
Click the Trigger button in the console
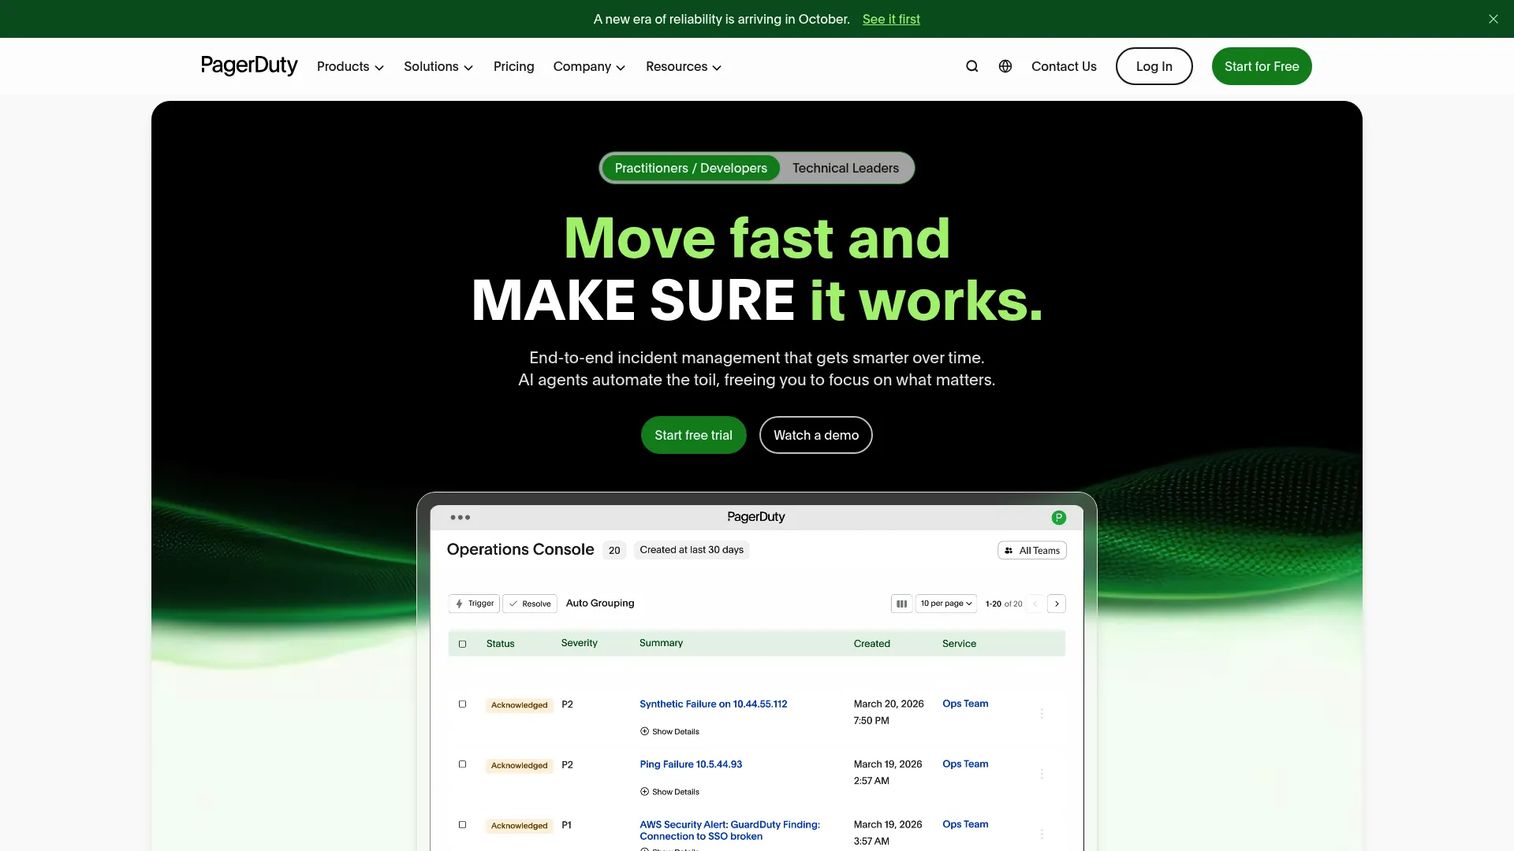click(474, 604)
